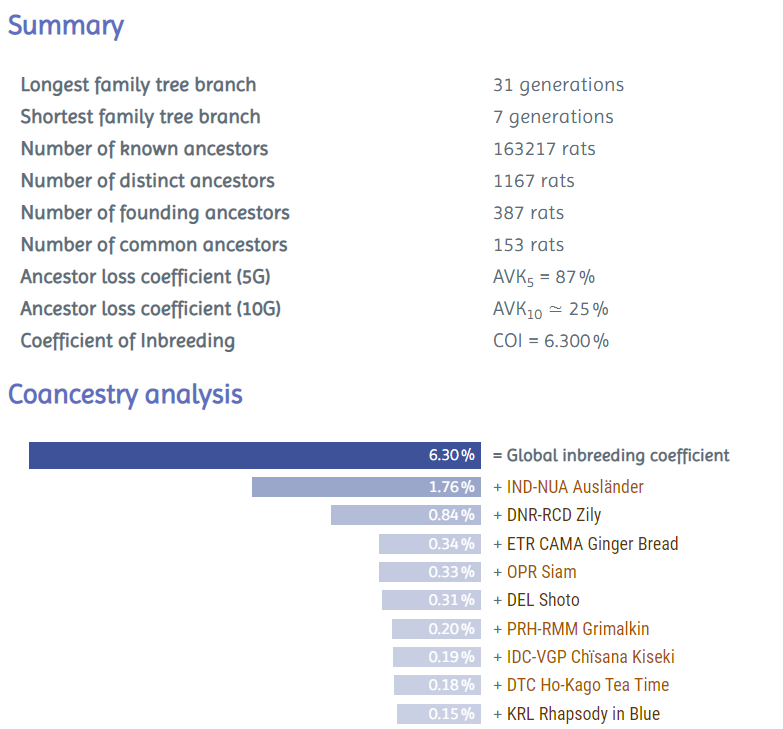Click the COI = 6.300% value
Image resolution: width=783 pixels, height=729 pixels.
551,341
